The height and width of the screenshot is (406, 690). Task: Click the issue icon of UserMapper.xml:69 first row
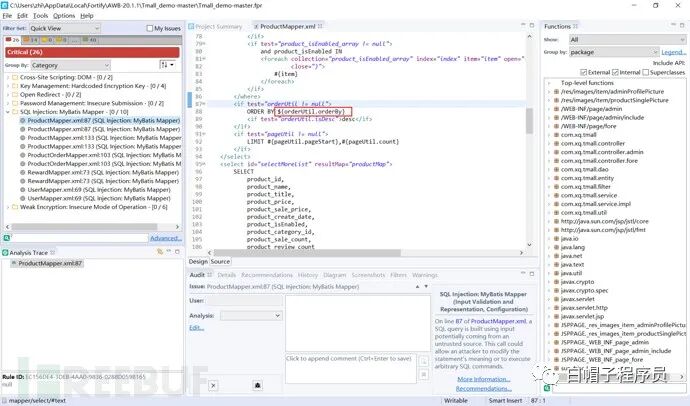point(22,190)
